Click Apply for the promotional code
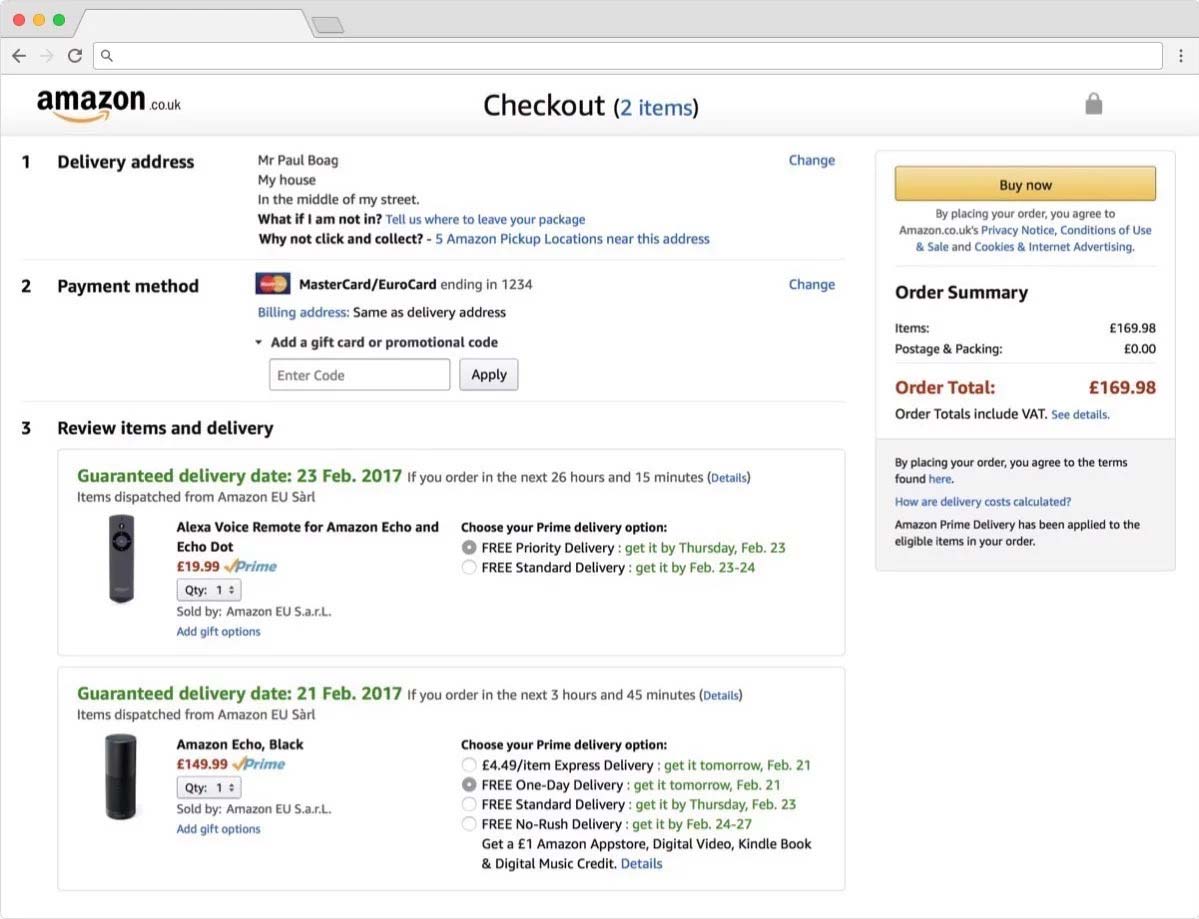The width and height of the screenshot is (1199, 919). coord(489,375)
